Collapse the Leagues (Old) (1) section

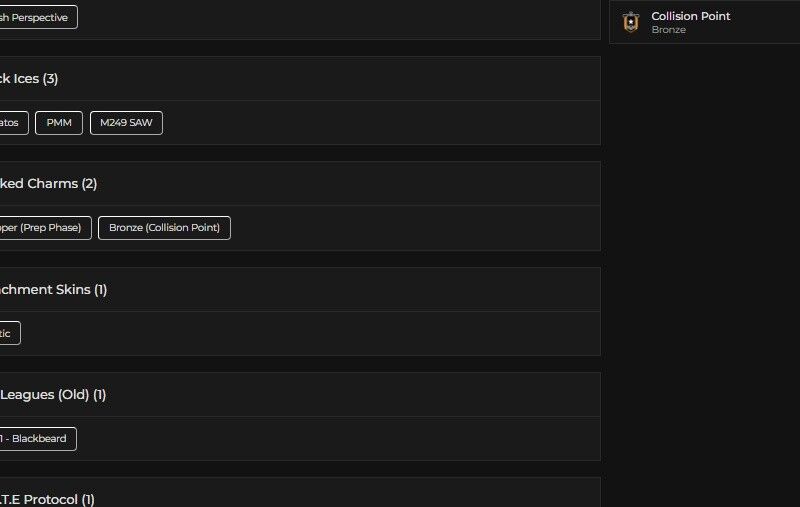(x=53, y=395)
